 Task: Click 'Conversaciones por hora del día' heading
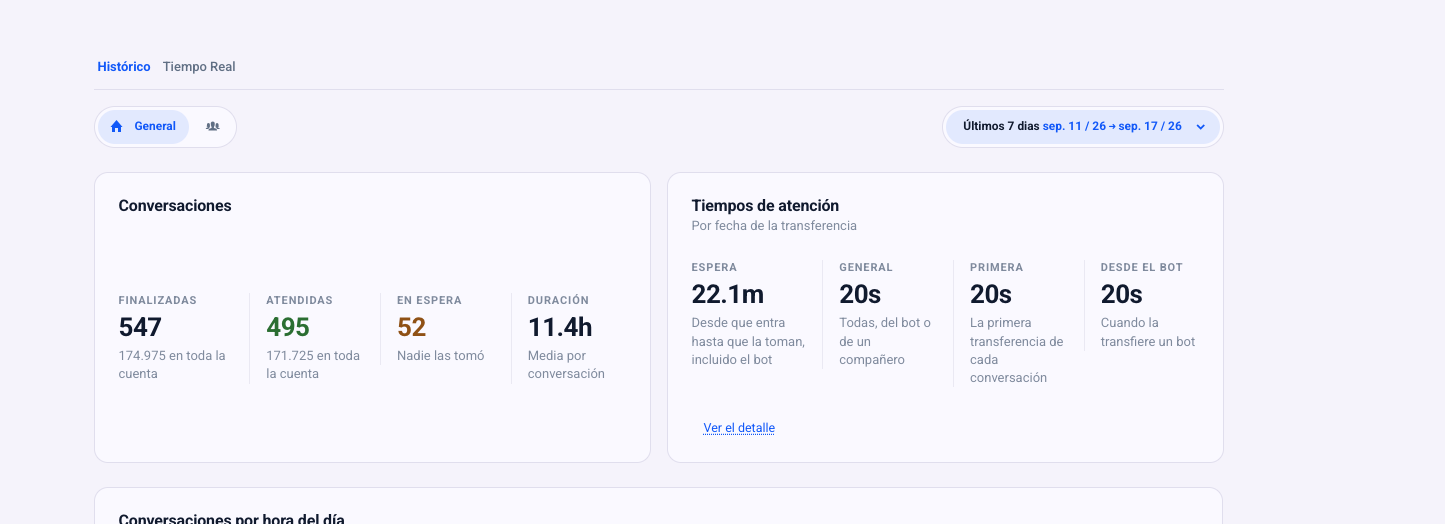click(x=231, y=518)
